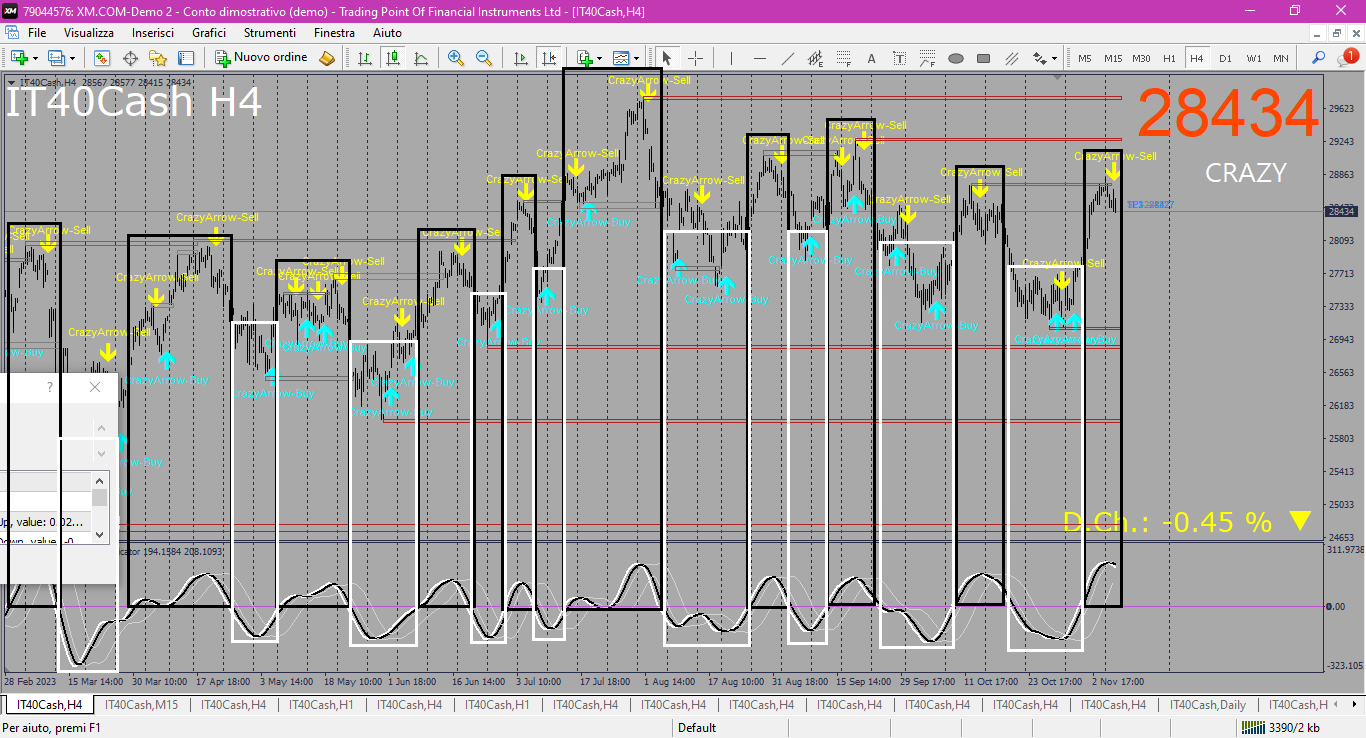The width and height of the screenshot is (1366, 738).
Task: Open the Strumenti menu
Action: click(x=270, y=33)
